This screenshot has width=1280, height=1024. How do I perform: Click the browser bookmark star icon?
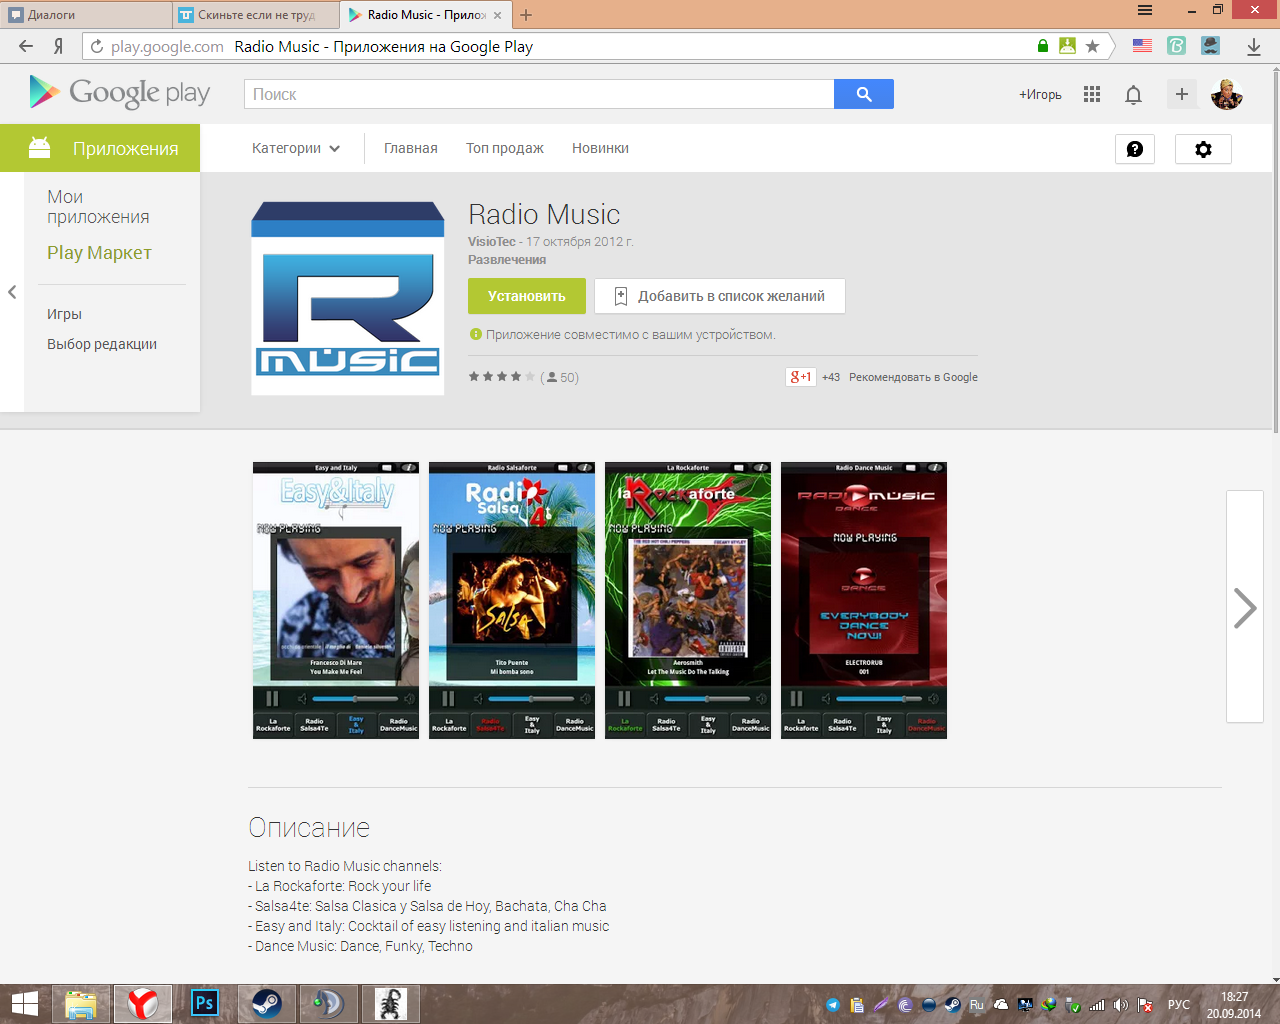(x=1092, y=46)
